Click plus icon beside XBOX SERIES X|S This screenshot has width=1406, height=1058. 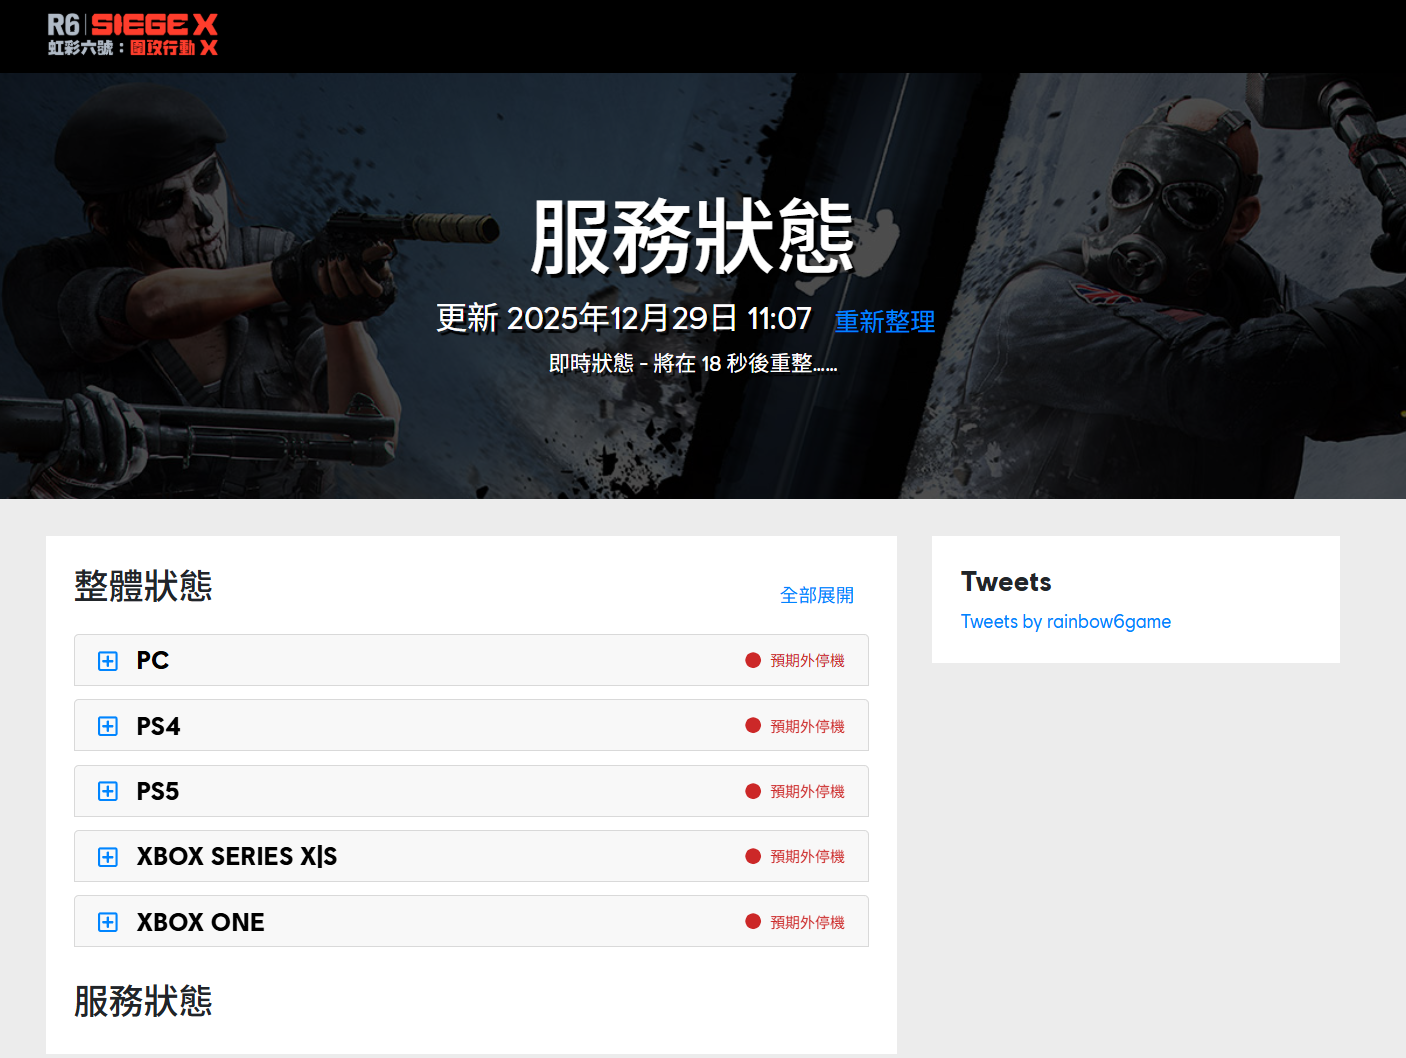click(x=108, y=857)
